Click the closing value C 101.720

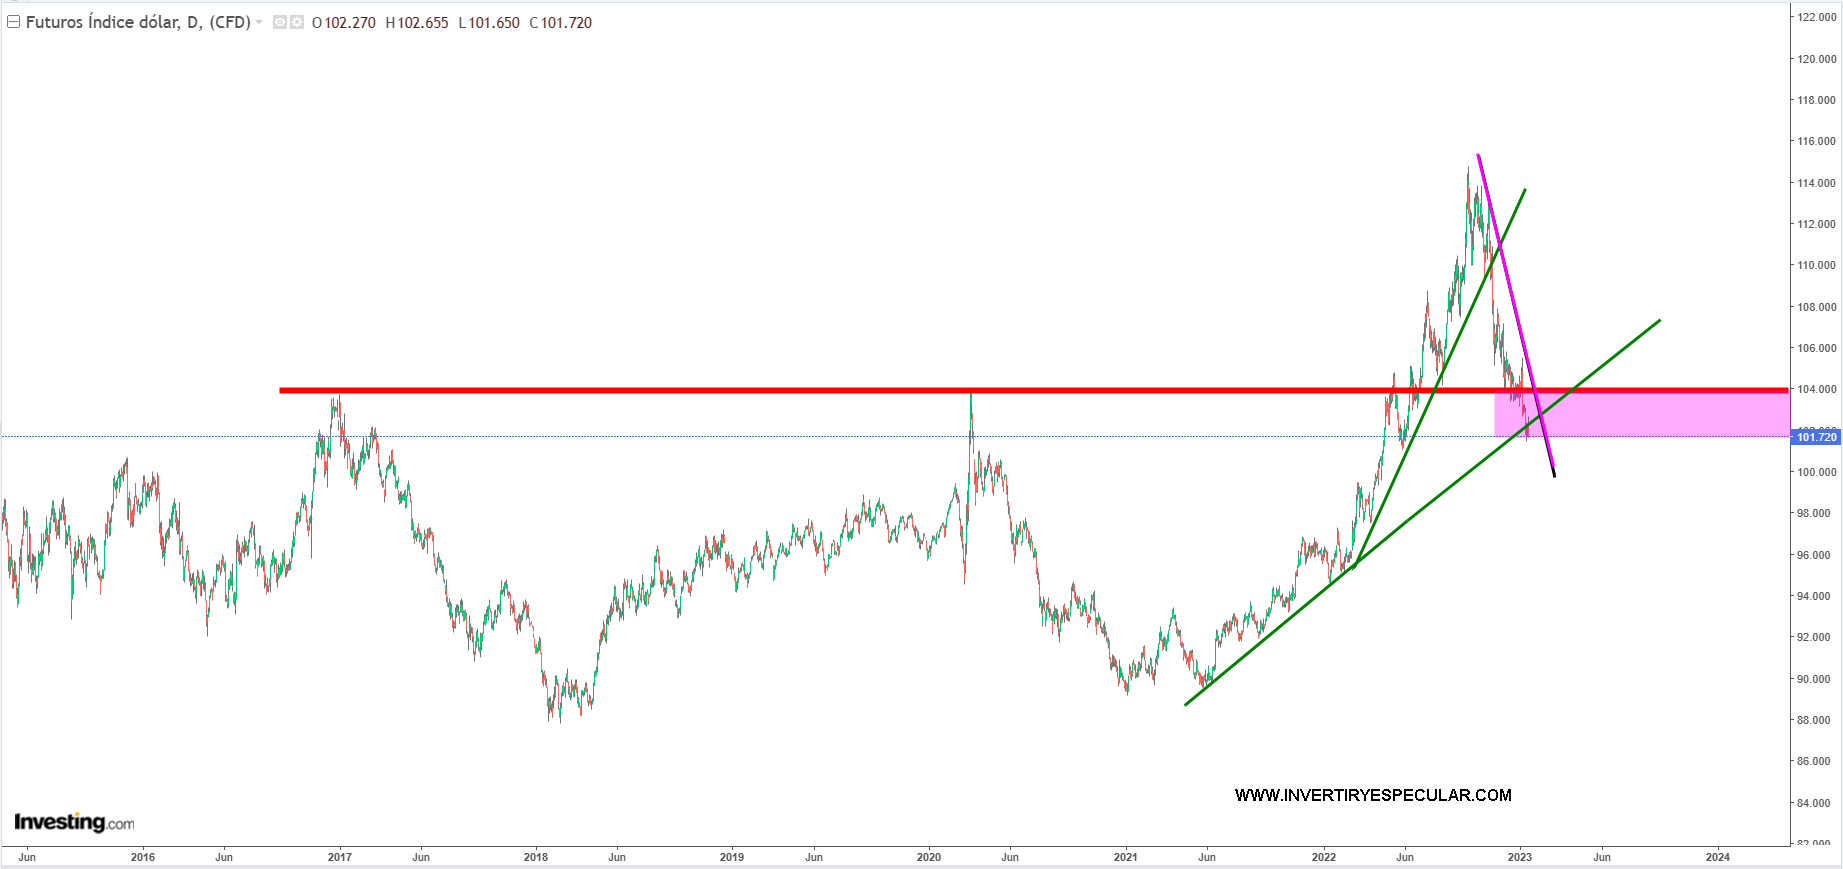click(561, 23)
